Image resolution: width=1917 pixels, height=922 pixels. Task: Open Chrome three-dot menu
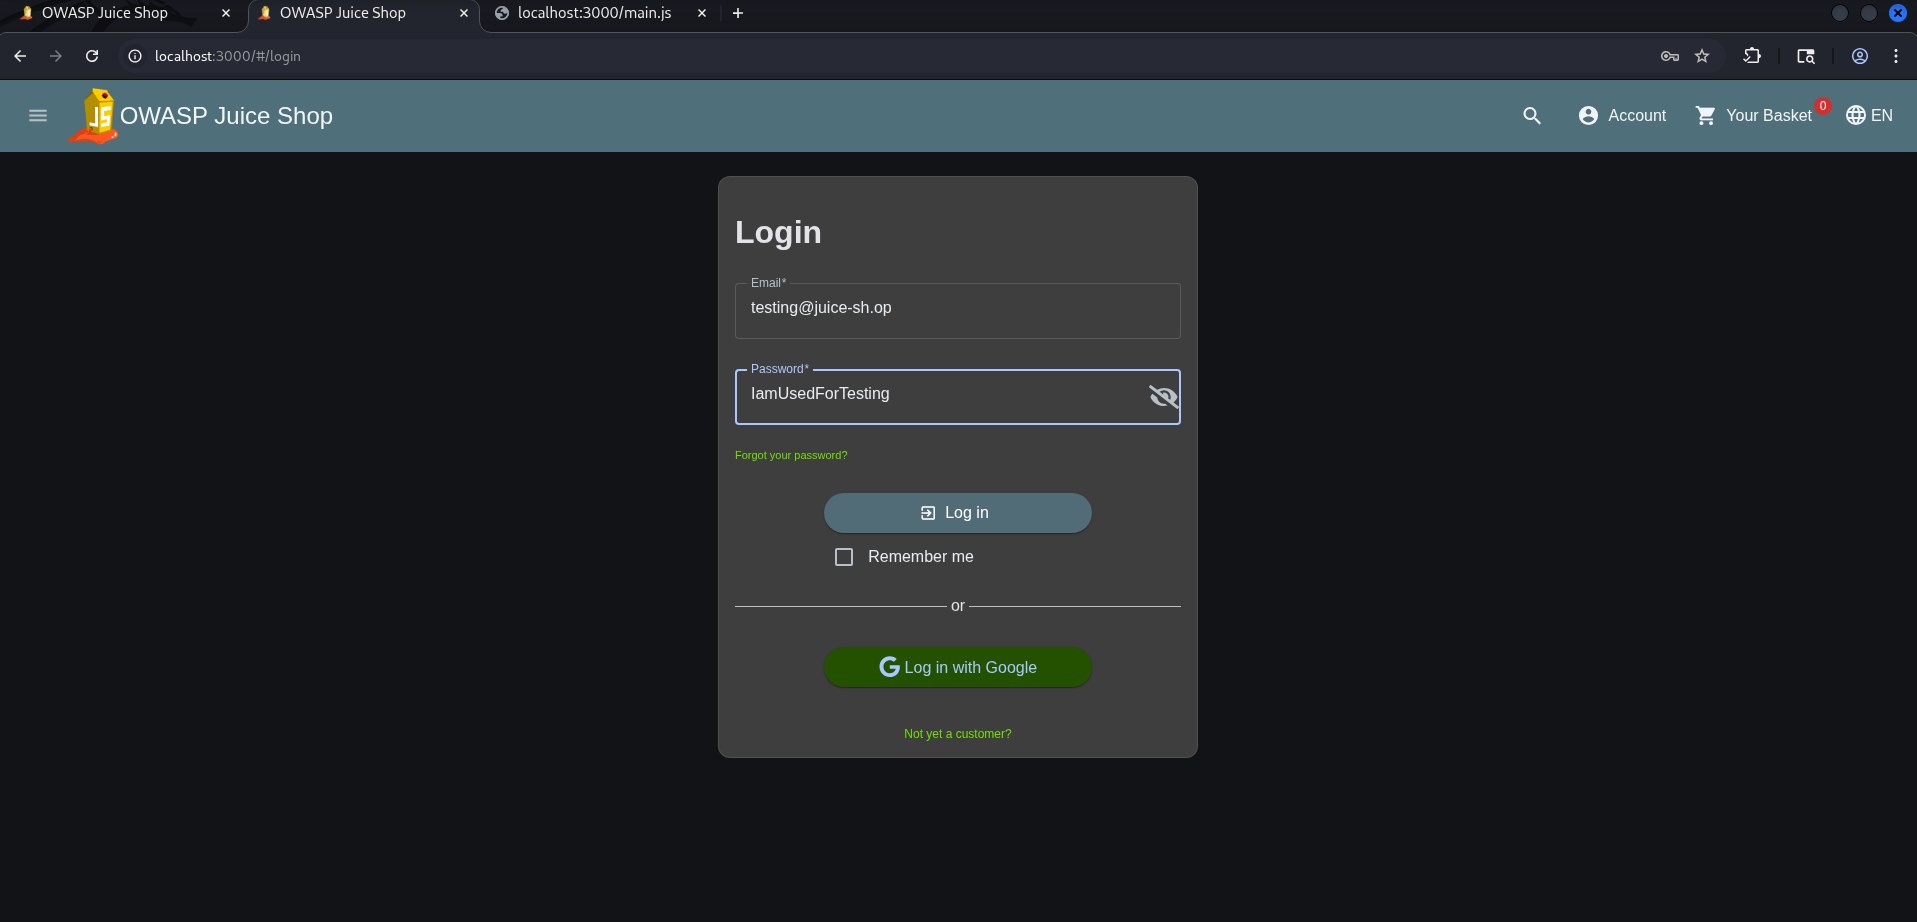tap(1896, 56)
